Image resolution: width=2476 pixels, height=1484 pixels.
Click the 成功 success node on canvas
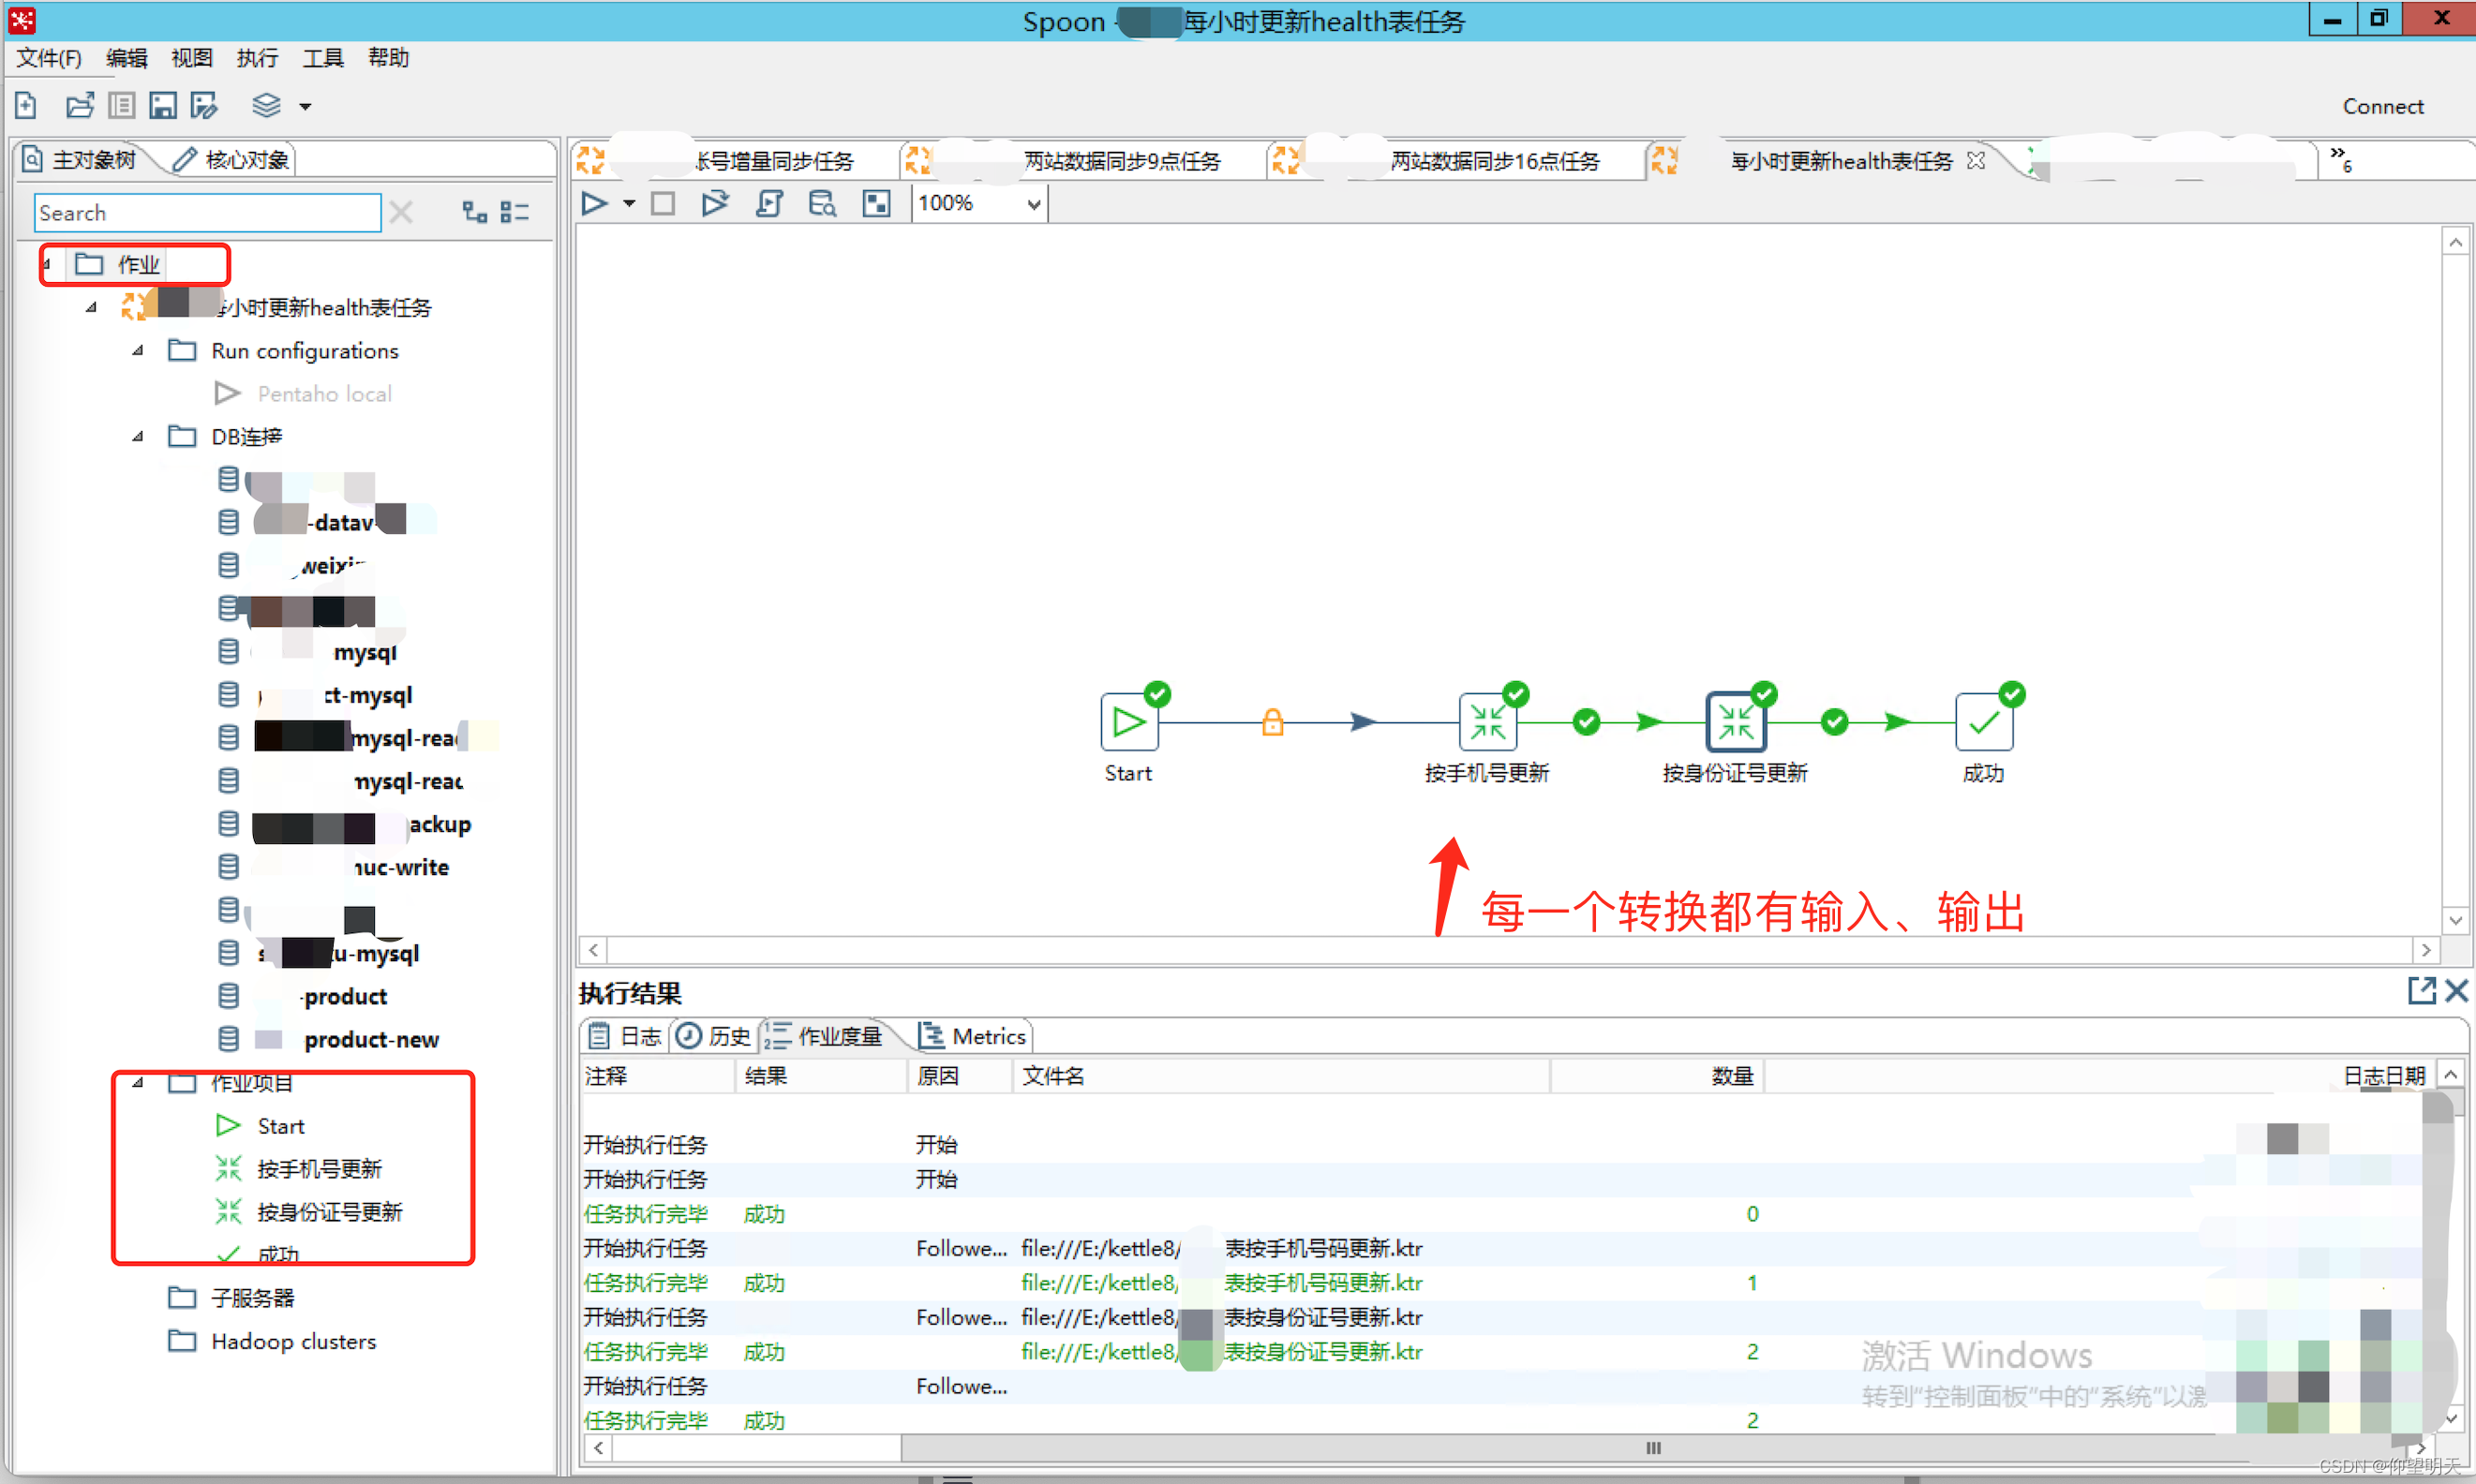(1983, 722)
